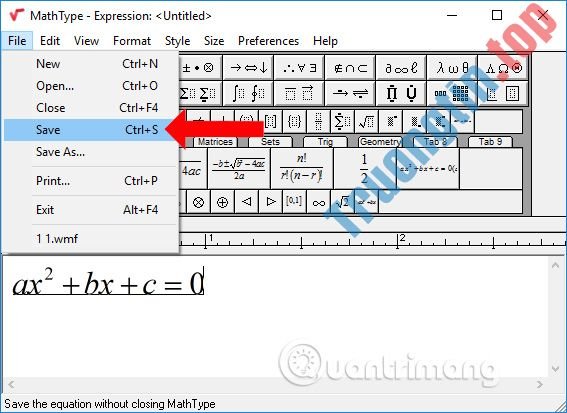Image resolution: width=567 pixels, height=413 pixels.
Task: Open the Style menu
Action: pos(178,41)
